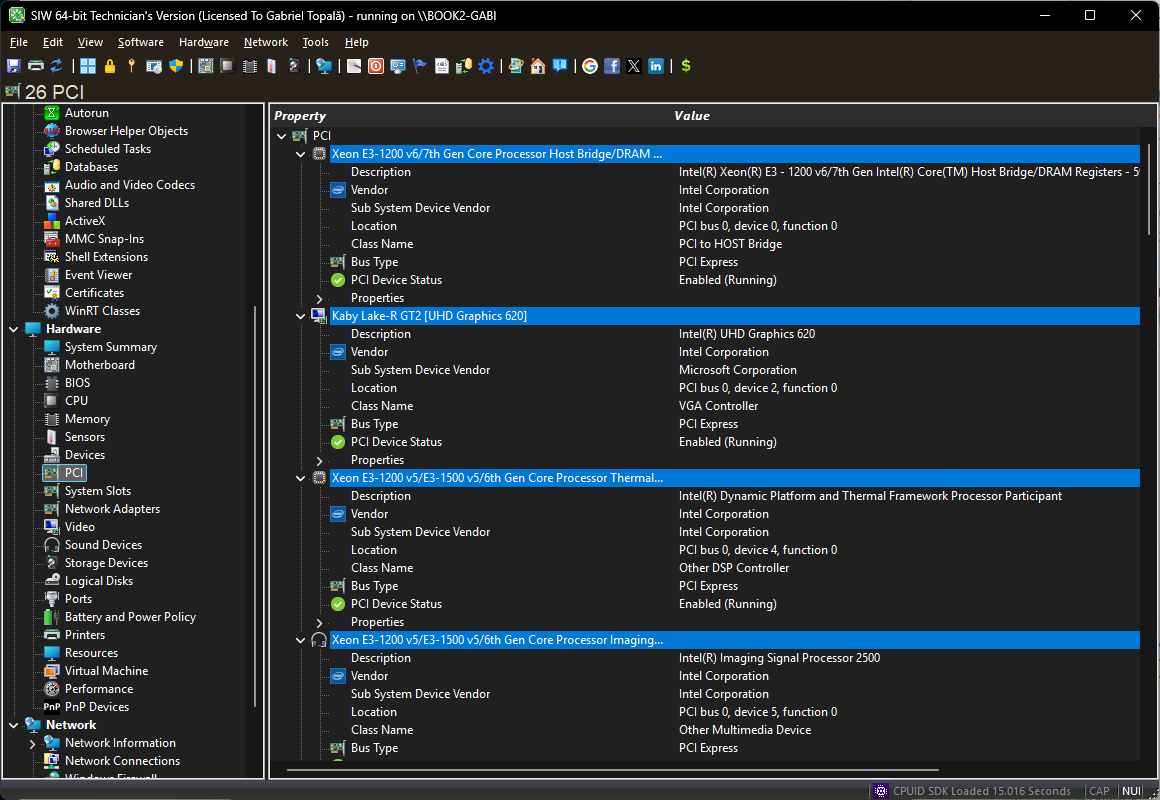Select Browser Helper Objects in tree
This screenshot has width=1160, height=800.
126,131
